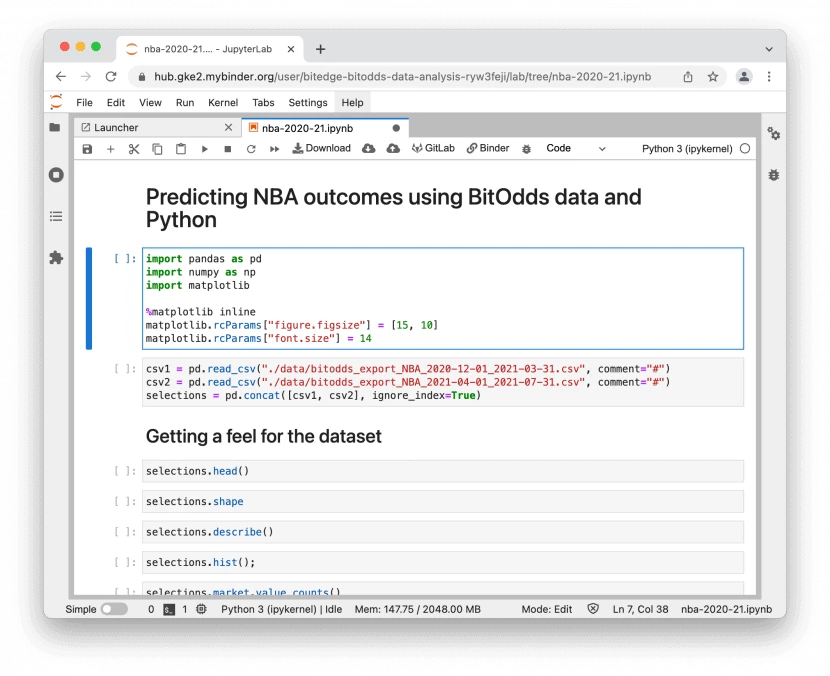Open the Tabs menu
Viewport: 830px width, 676px height.
click(263, 103)
